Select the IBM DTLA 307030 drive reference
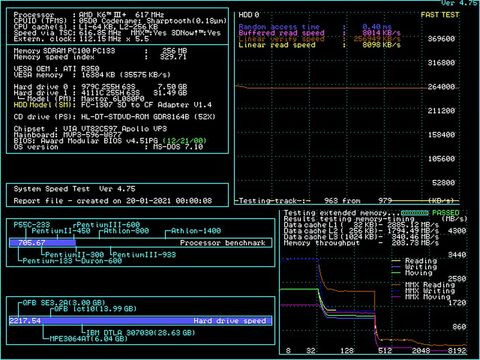 click(x=140, y=333)
